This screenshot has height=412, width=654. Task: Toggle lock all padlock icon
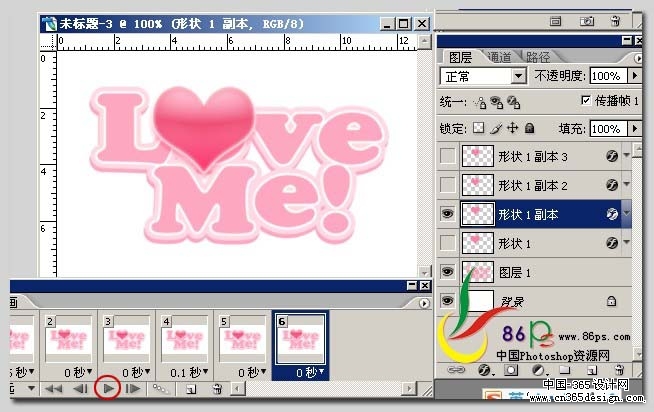(529, 128)
